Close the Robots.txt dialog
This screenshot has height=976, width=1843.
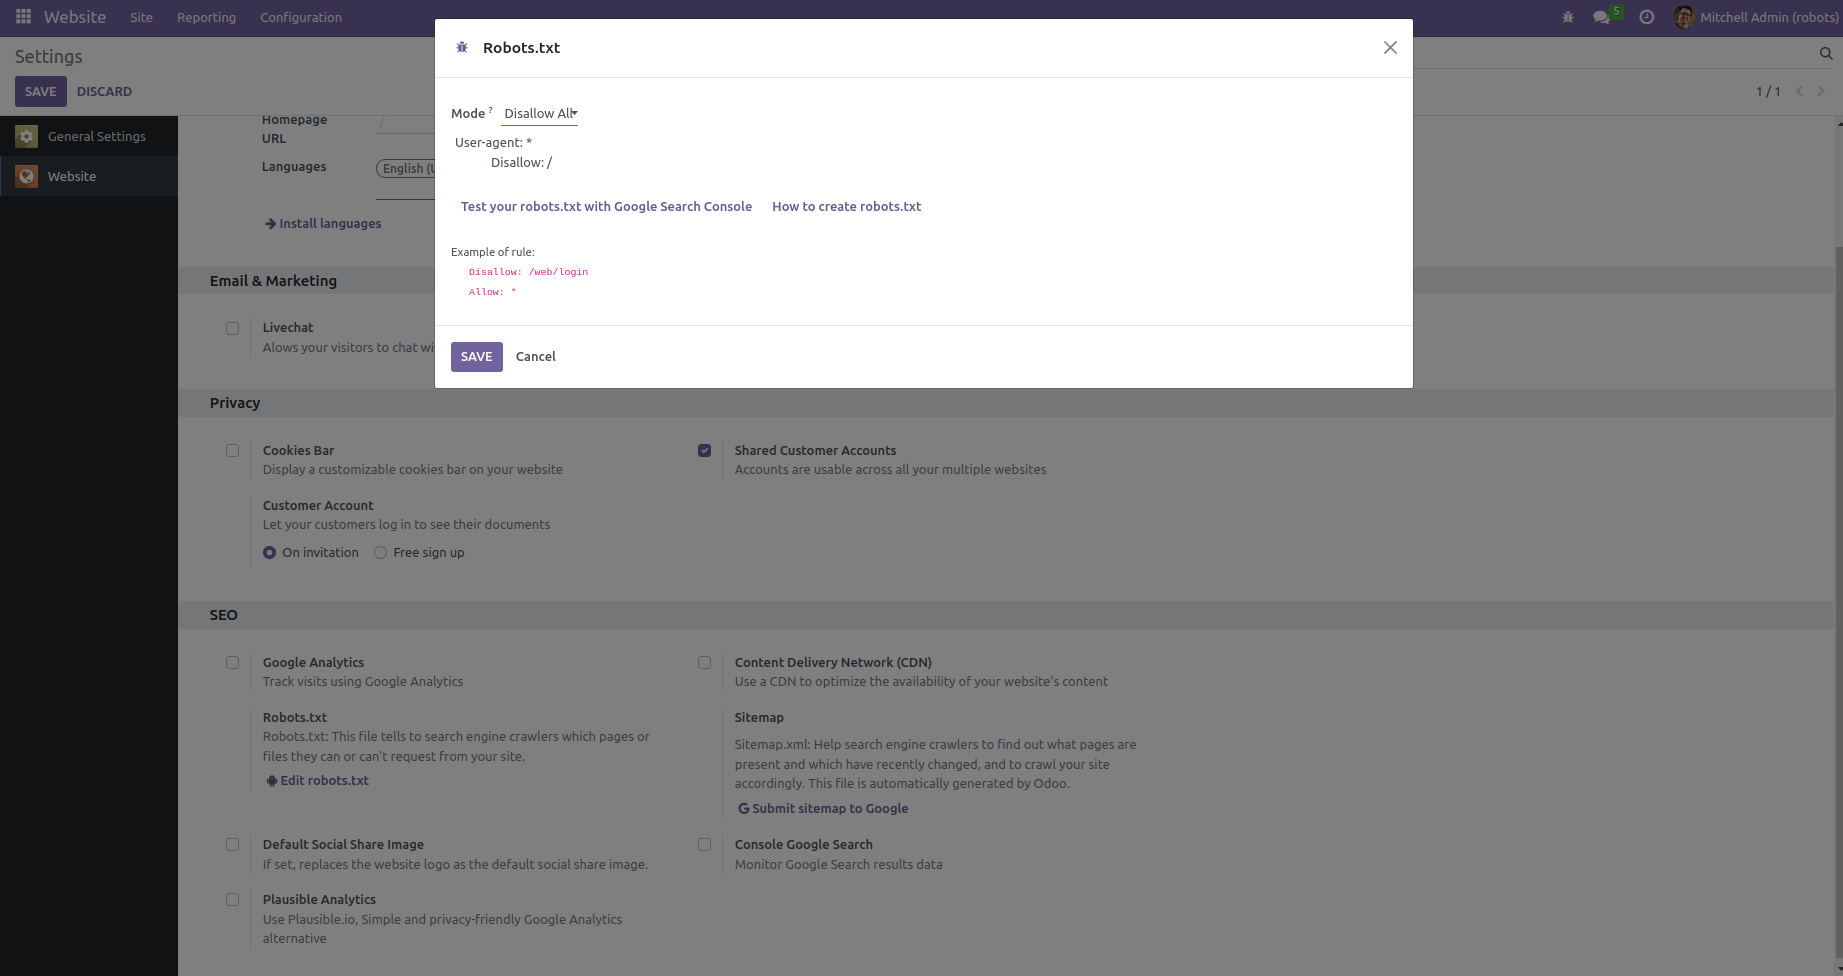coord(1390,48)
